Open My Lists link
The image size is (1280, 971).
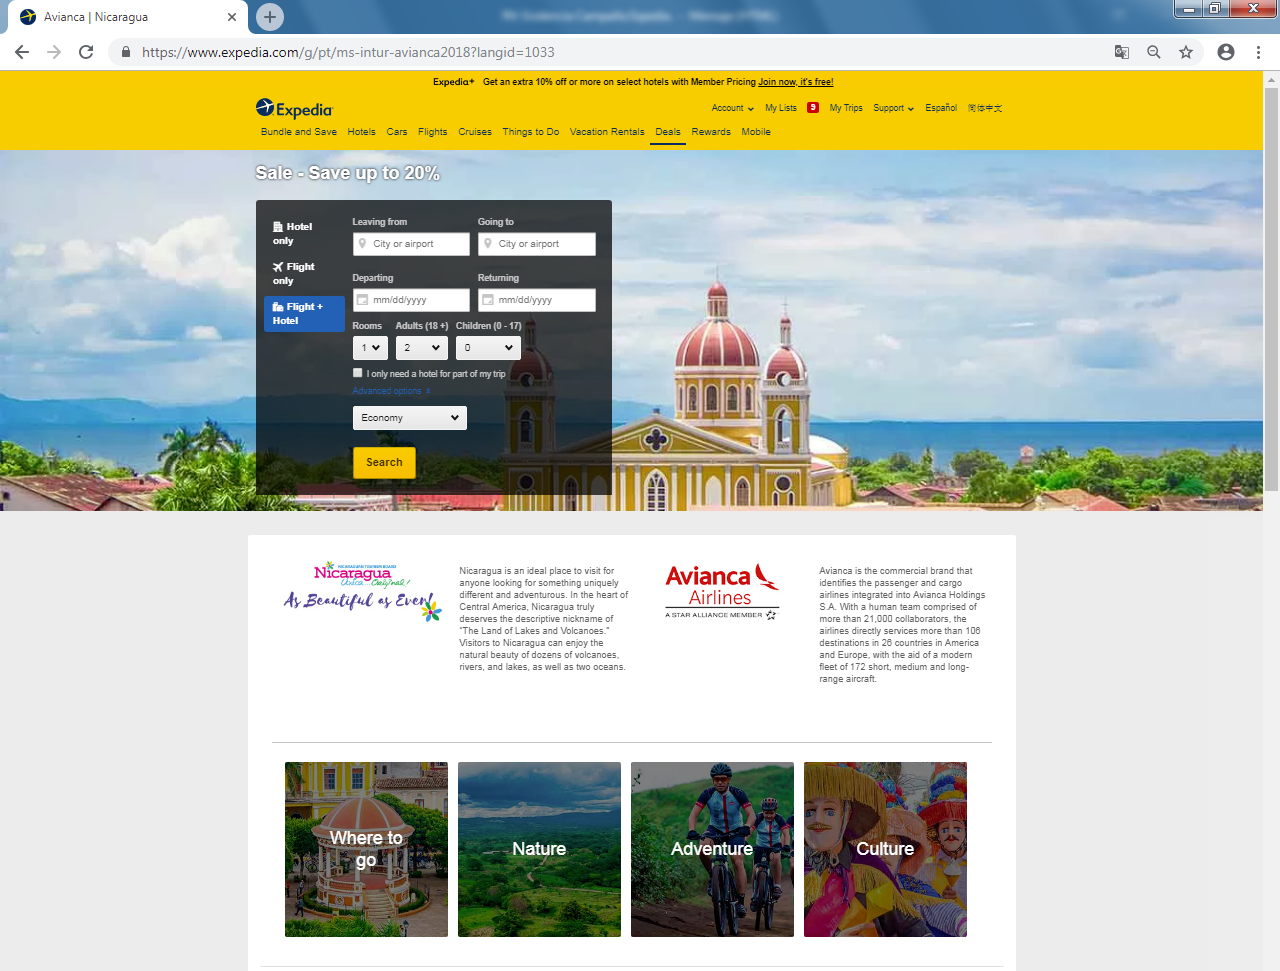tap(781, 108)
